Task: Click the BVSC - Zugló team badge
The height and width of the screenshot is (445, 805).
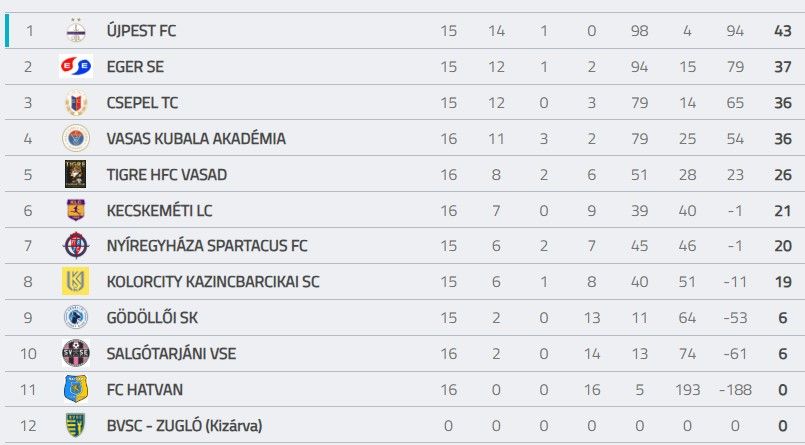Action: coord(76,425)
